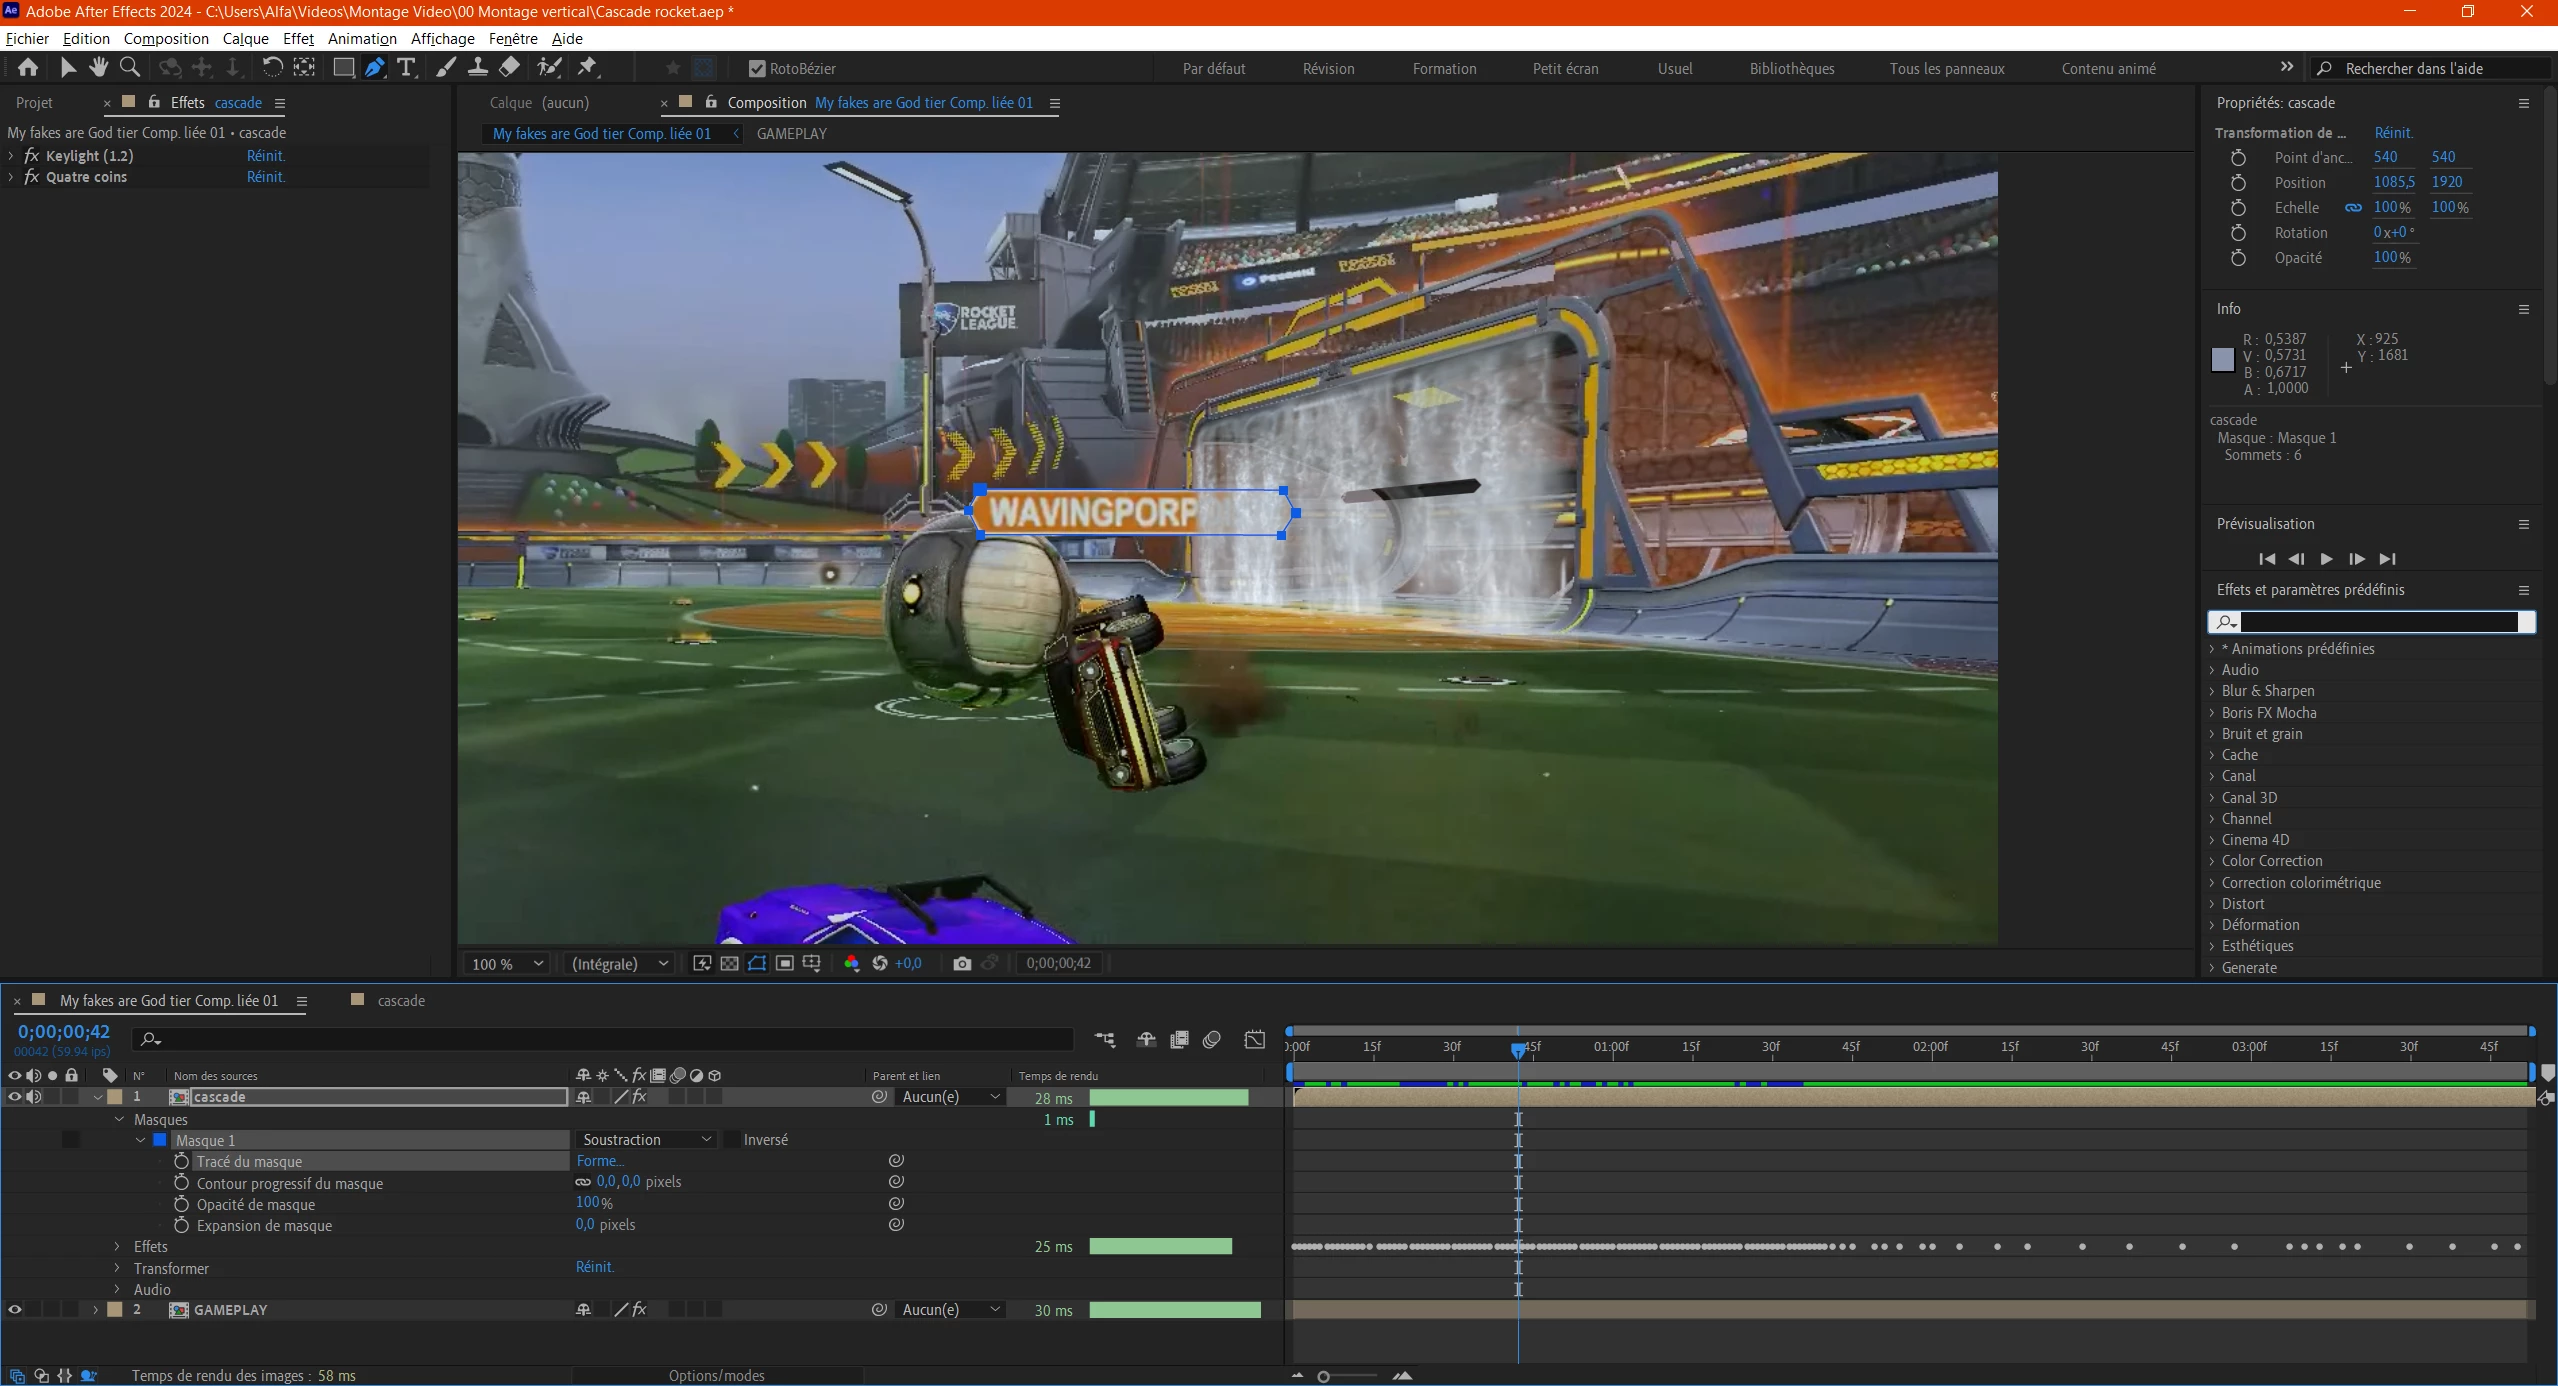
Task: Select the Type text tool
Action: coord(406,67)
